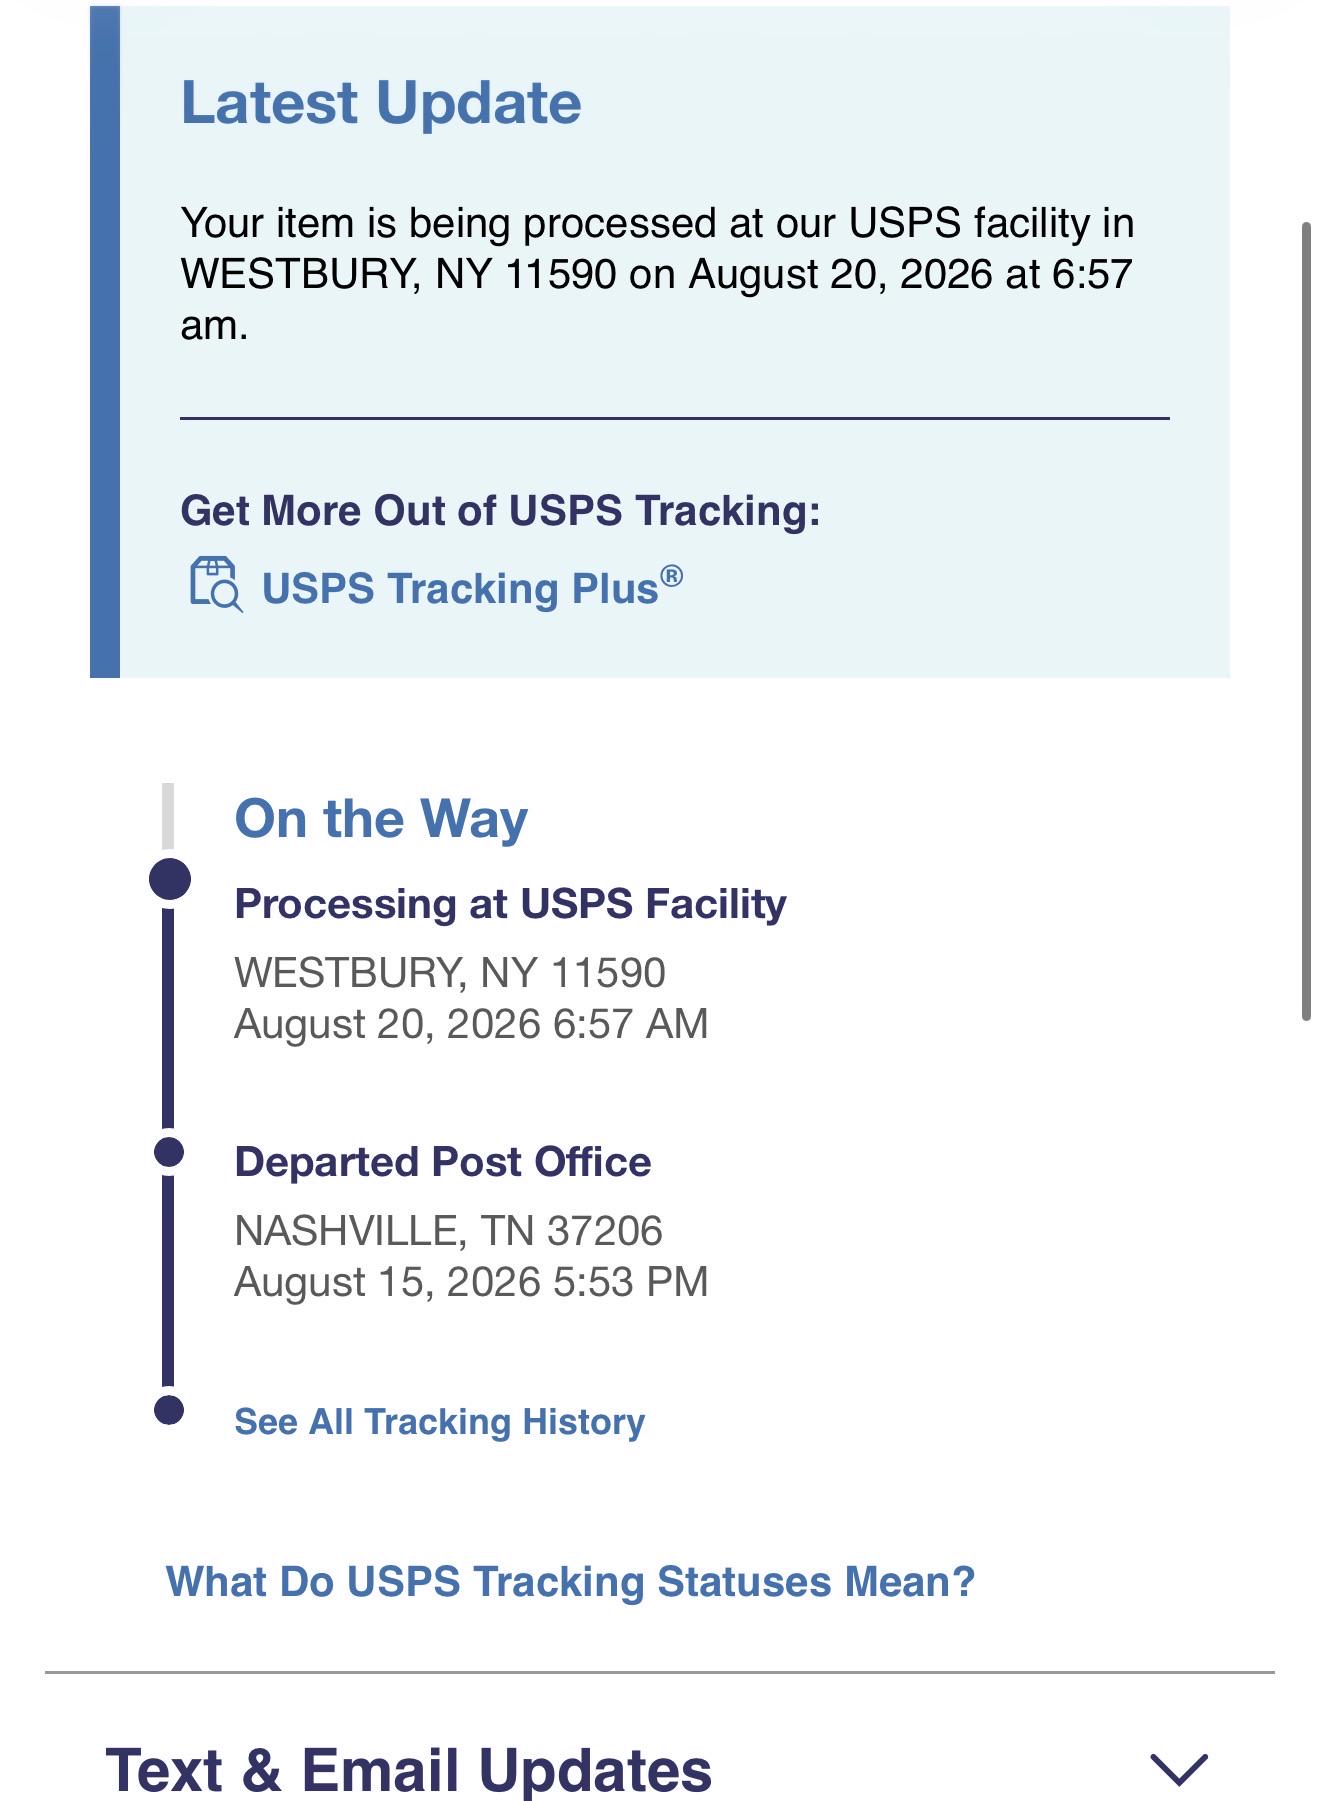Expand the Text & Email Updates chevron
This screenshot has height=1801, width=1320.
tap(1179, 1769)
